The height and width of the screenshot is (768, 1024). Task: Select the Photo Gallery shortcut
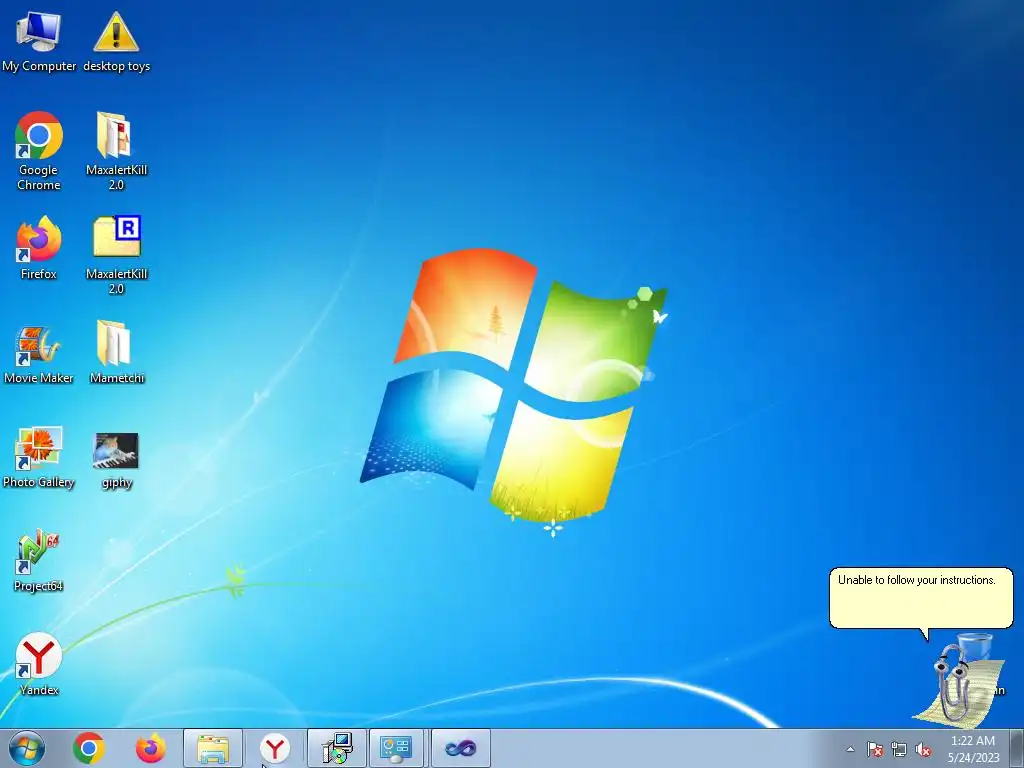click(39, 457)
